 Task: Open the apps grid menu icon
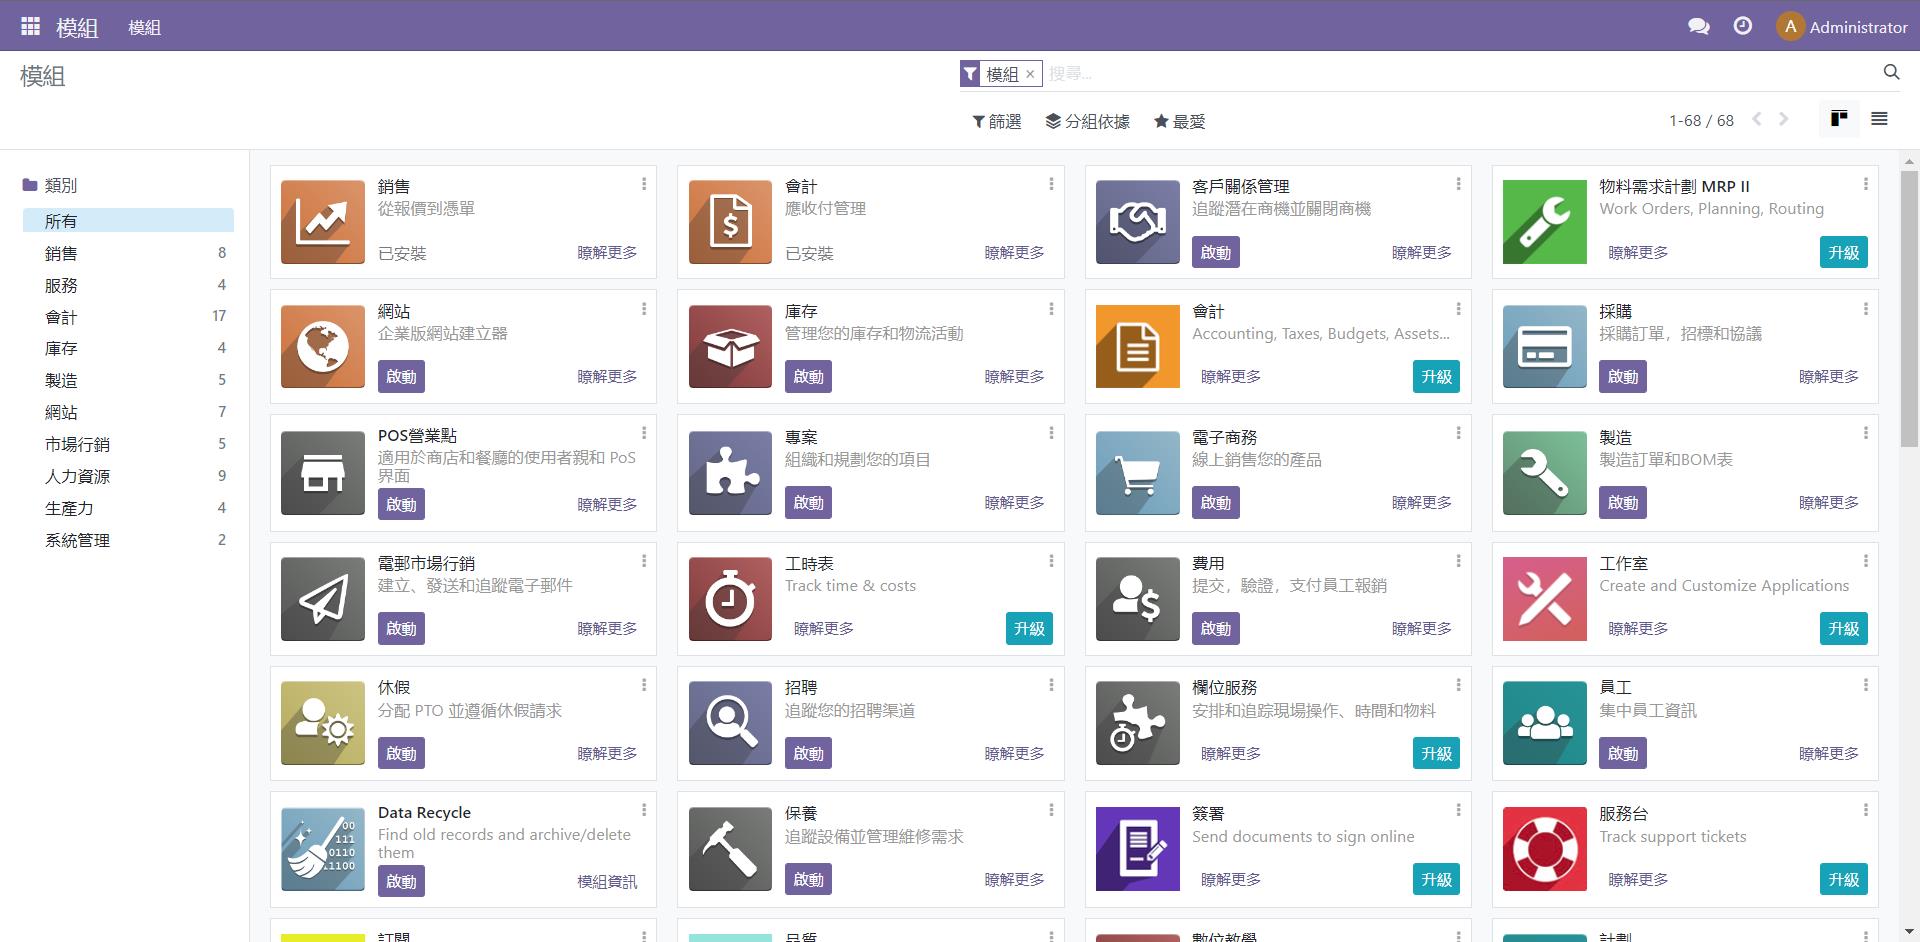tap(30, 26)
